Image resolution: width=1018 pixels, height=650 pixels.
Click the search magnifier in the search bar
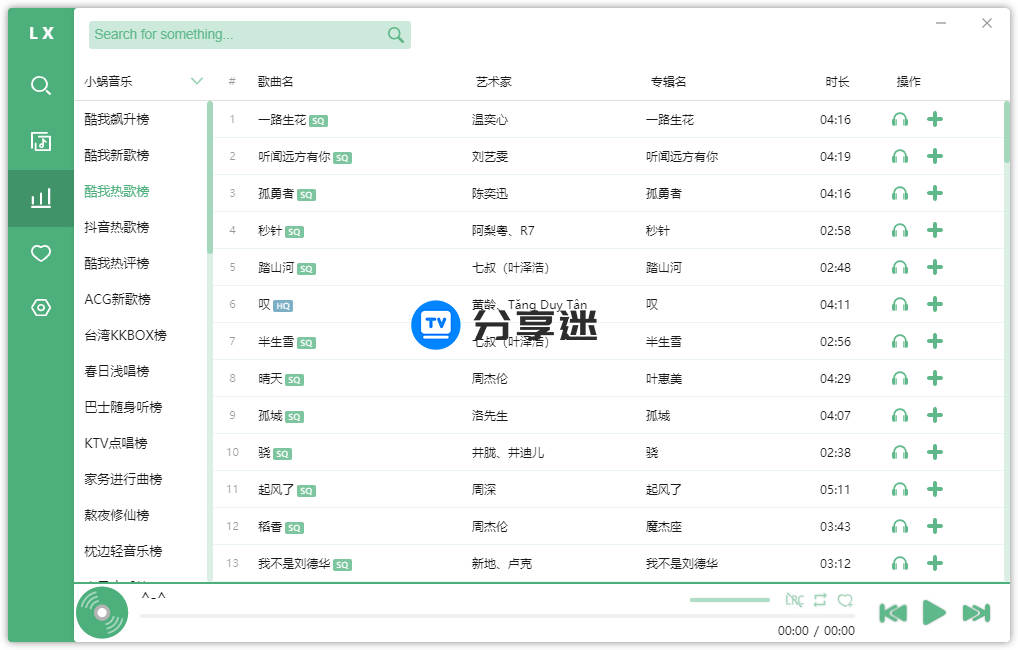(x=395, y=34)
